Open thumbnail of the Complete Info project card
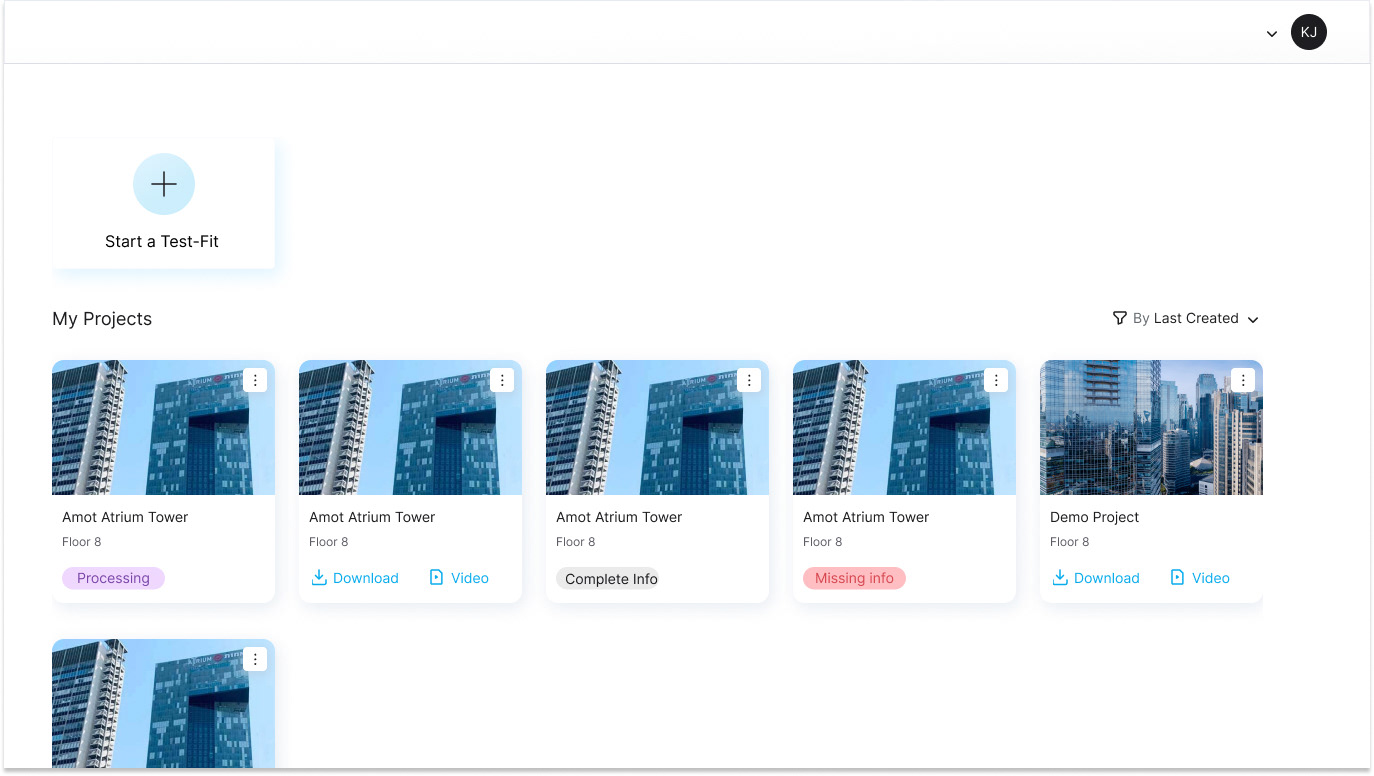The height and width of the screenshot is (776, 1374). (x=657, y=427)
